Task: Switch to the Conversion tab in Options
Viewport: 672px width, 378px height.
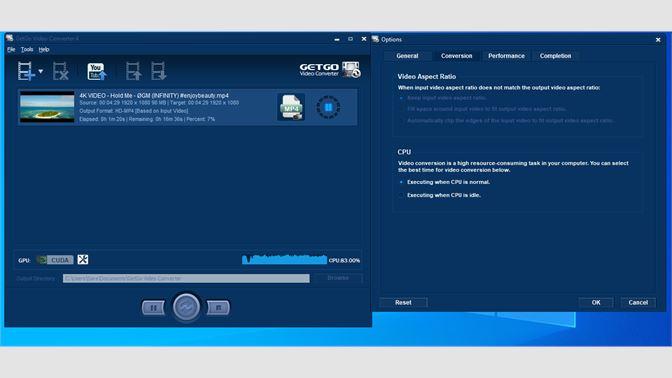Action: tap(456, 56)
